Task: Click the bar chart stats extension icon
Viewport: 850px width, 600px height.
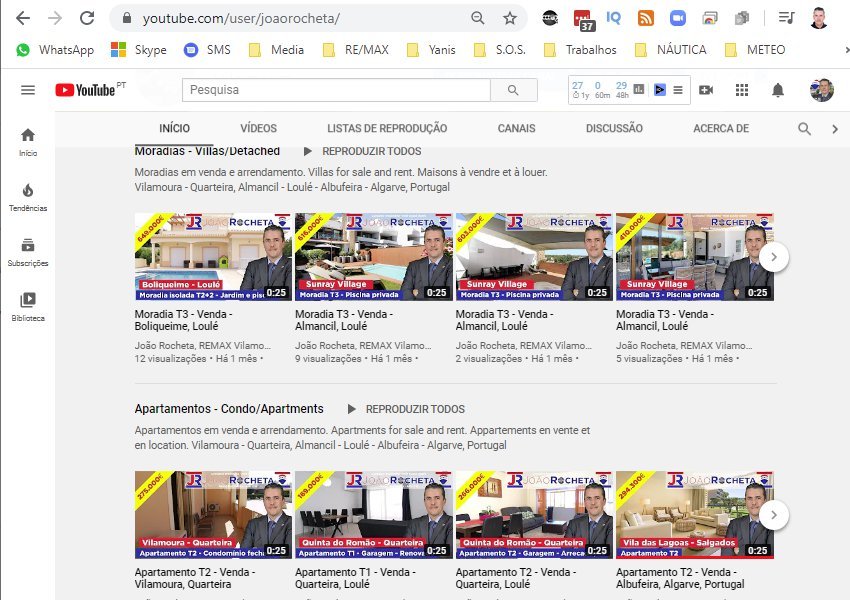Action: pyautogui.click(x=639, y=89)
